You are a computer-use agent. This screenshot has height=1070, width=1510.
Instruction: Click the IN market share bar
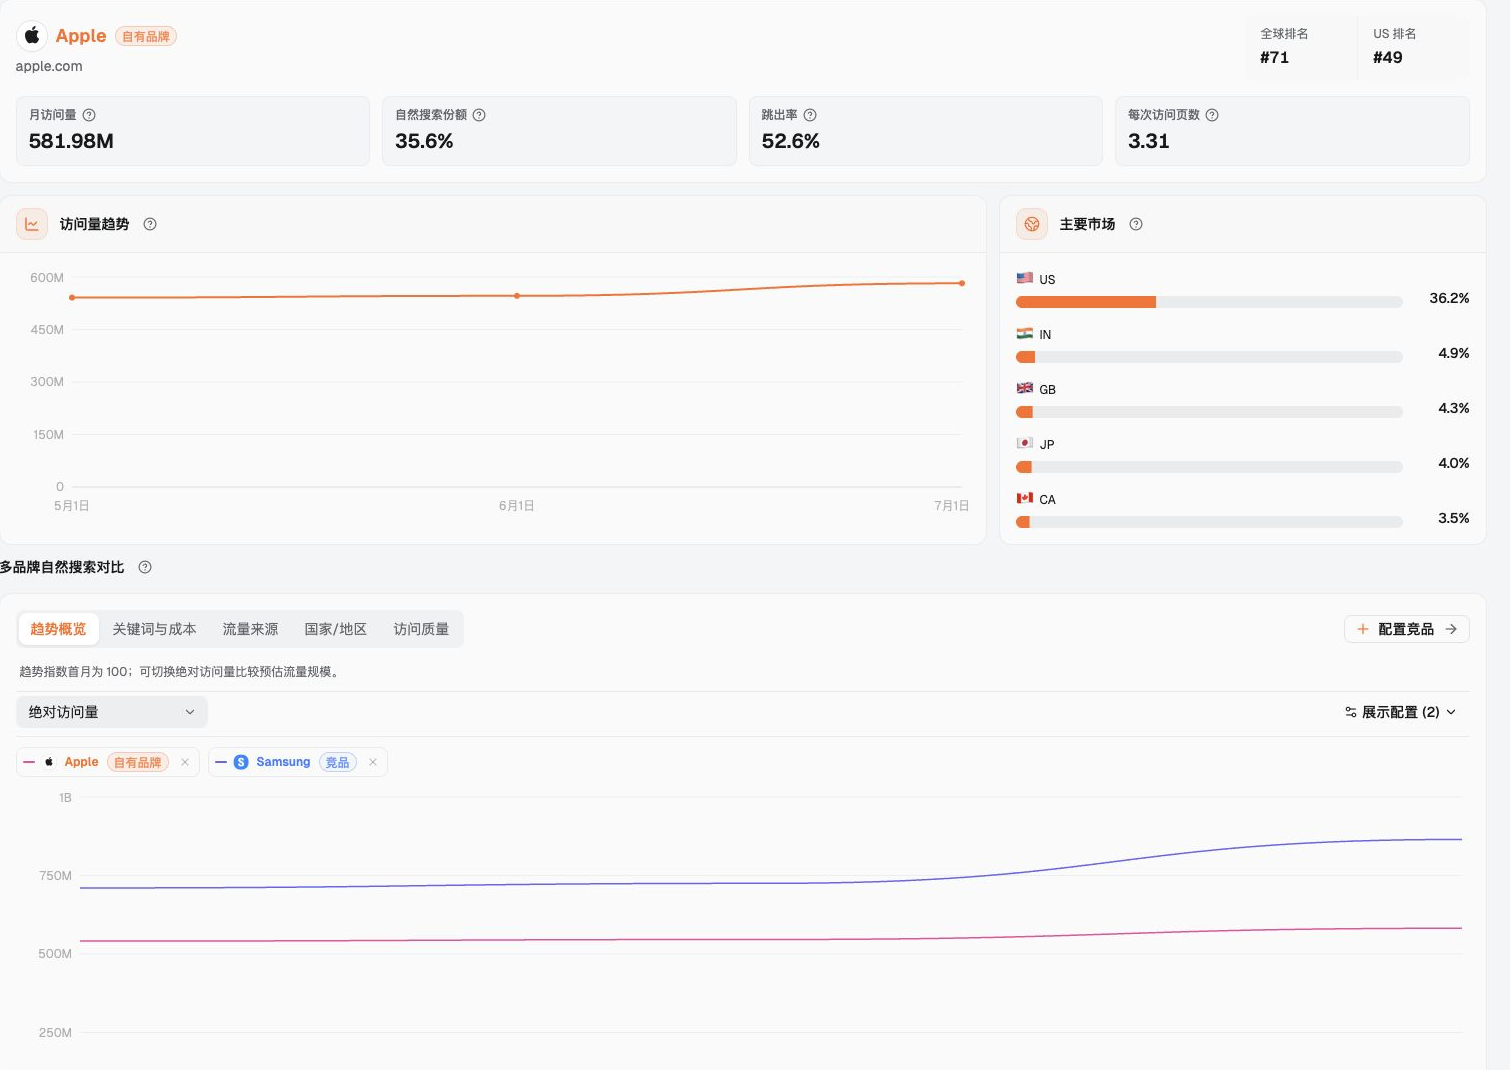point(1209,357)
